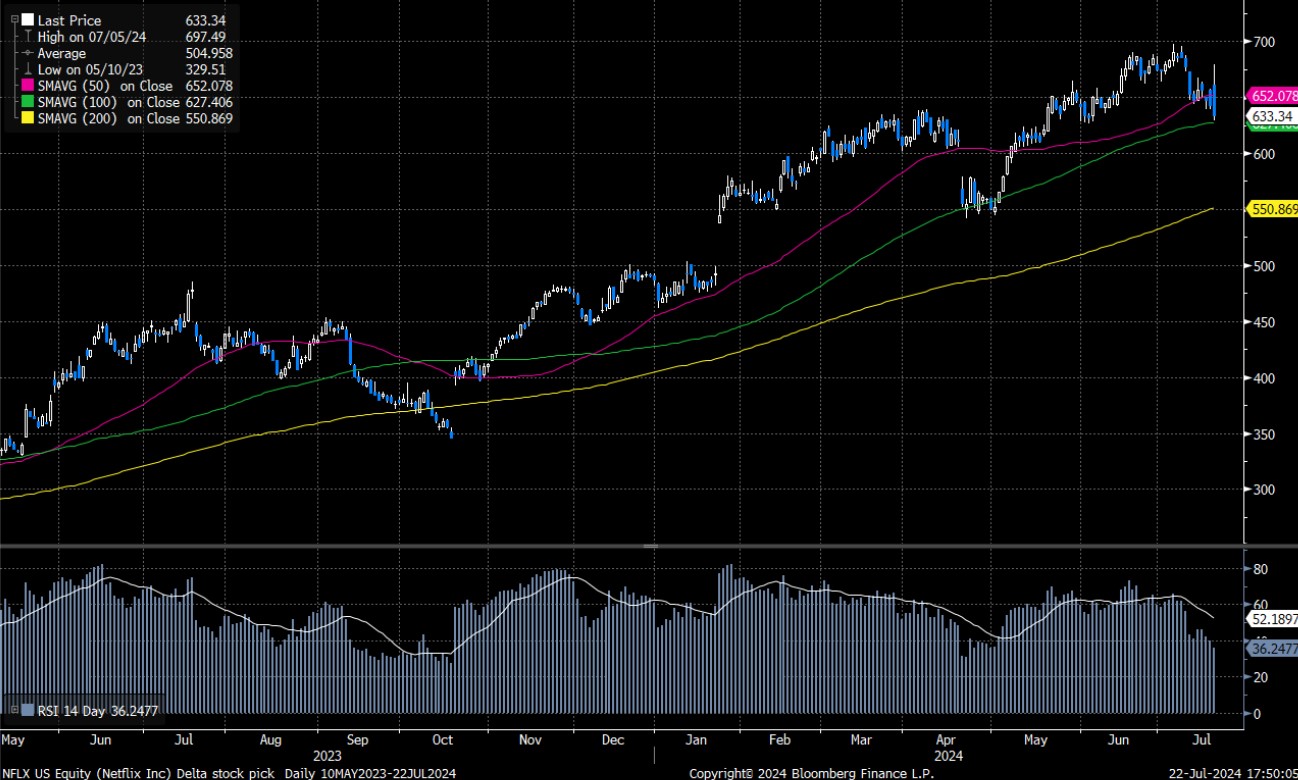The image size is (1298, 780).
Task: Click the Low on 05/10/23 marker icon
Action: click(27, 70)
